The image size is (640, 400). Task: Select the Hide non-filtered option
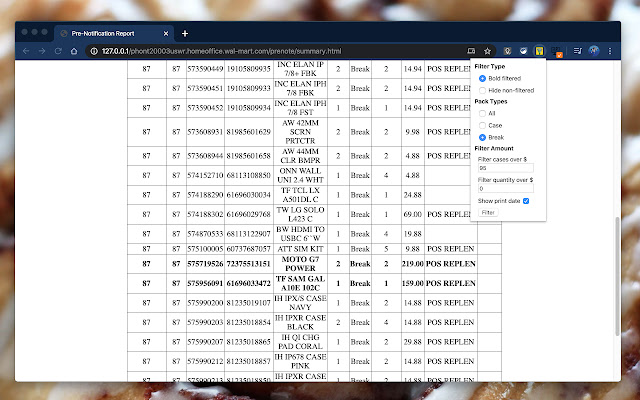[482, 90]
